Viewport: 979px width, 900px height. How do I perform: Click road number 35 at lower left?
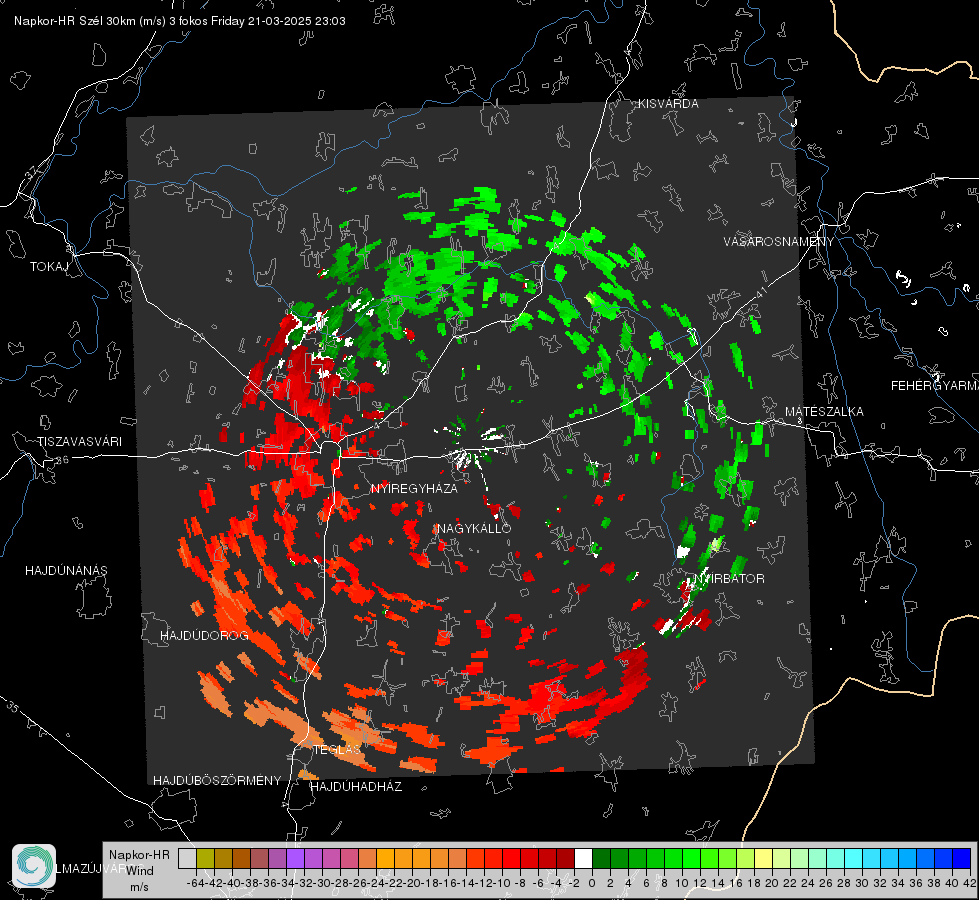point(14,708)
